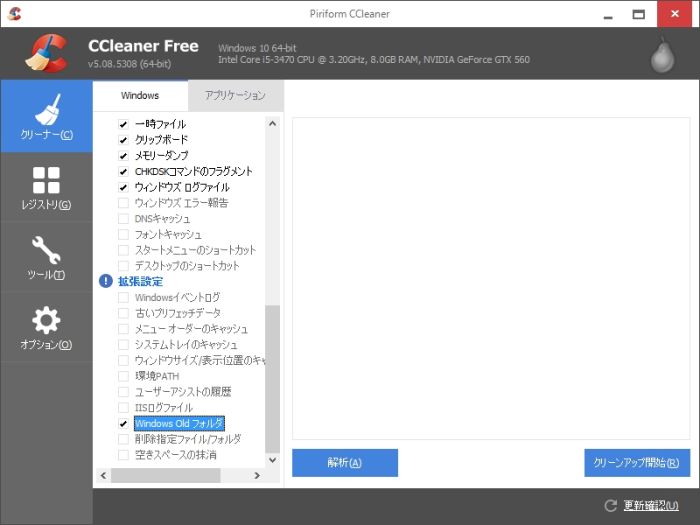The width and height of the screenshot is (700, 525).
Task: Enable the DNSキャッシュ checkbox
Action: click(x=123, y=218)
